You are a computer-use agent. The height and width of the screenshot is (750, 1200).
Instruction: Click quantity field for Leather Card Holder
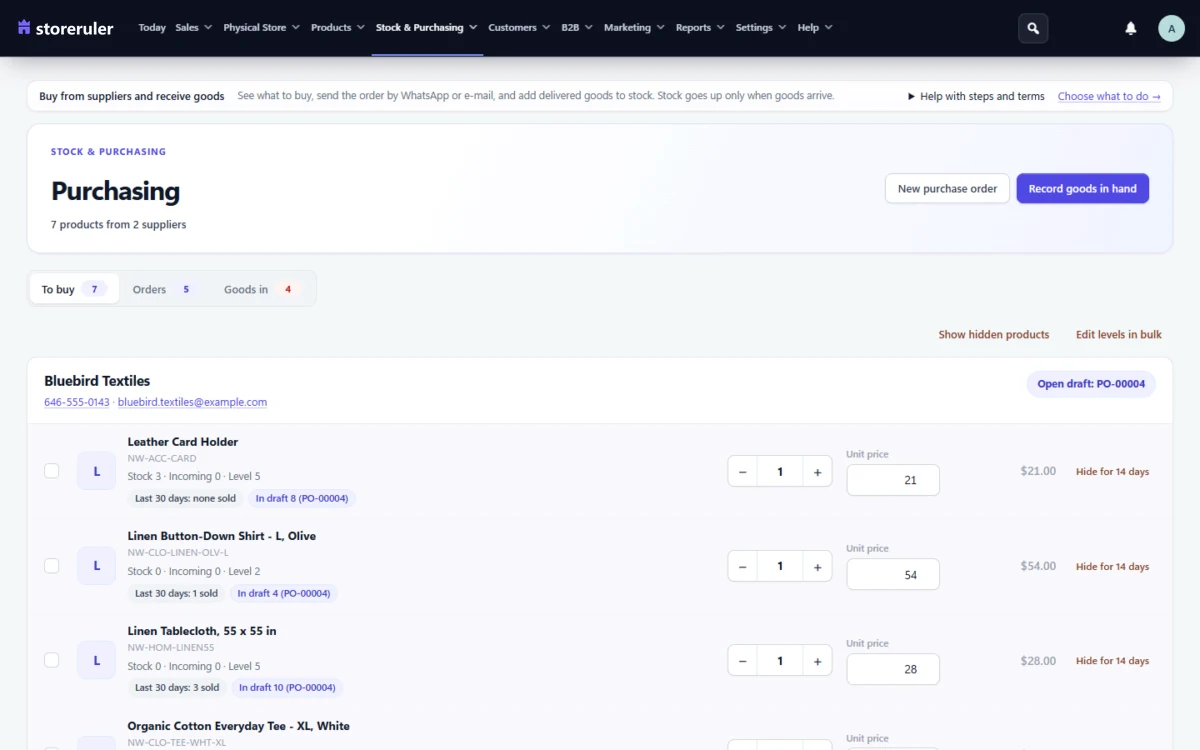coord(780,471)
